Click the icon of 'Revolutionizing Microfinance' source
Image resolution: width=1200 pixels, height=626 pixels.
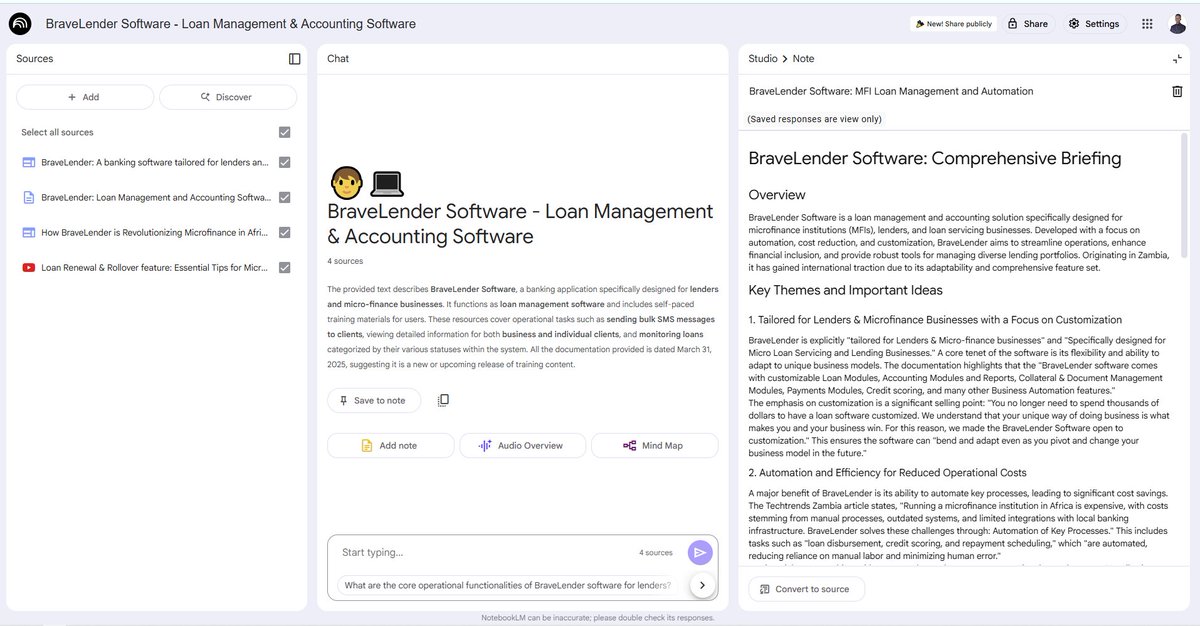click(28, 232)
